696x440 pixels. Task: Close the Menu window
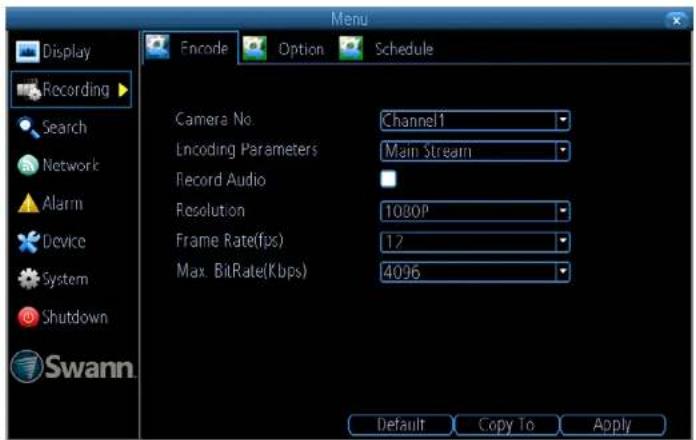(676, 20)
